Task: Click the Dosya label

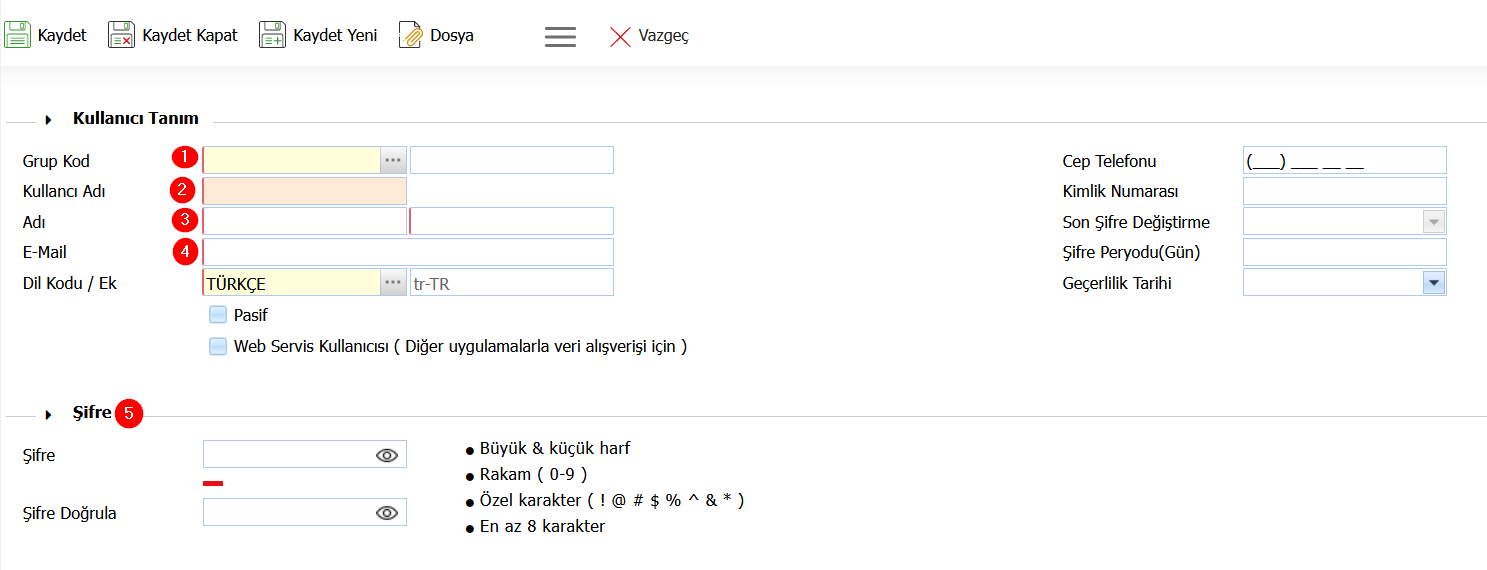Action: point(452,36)
